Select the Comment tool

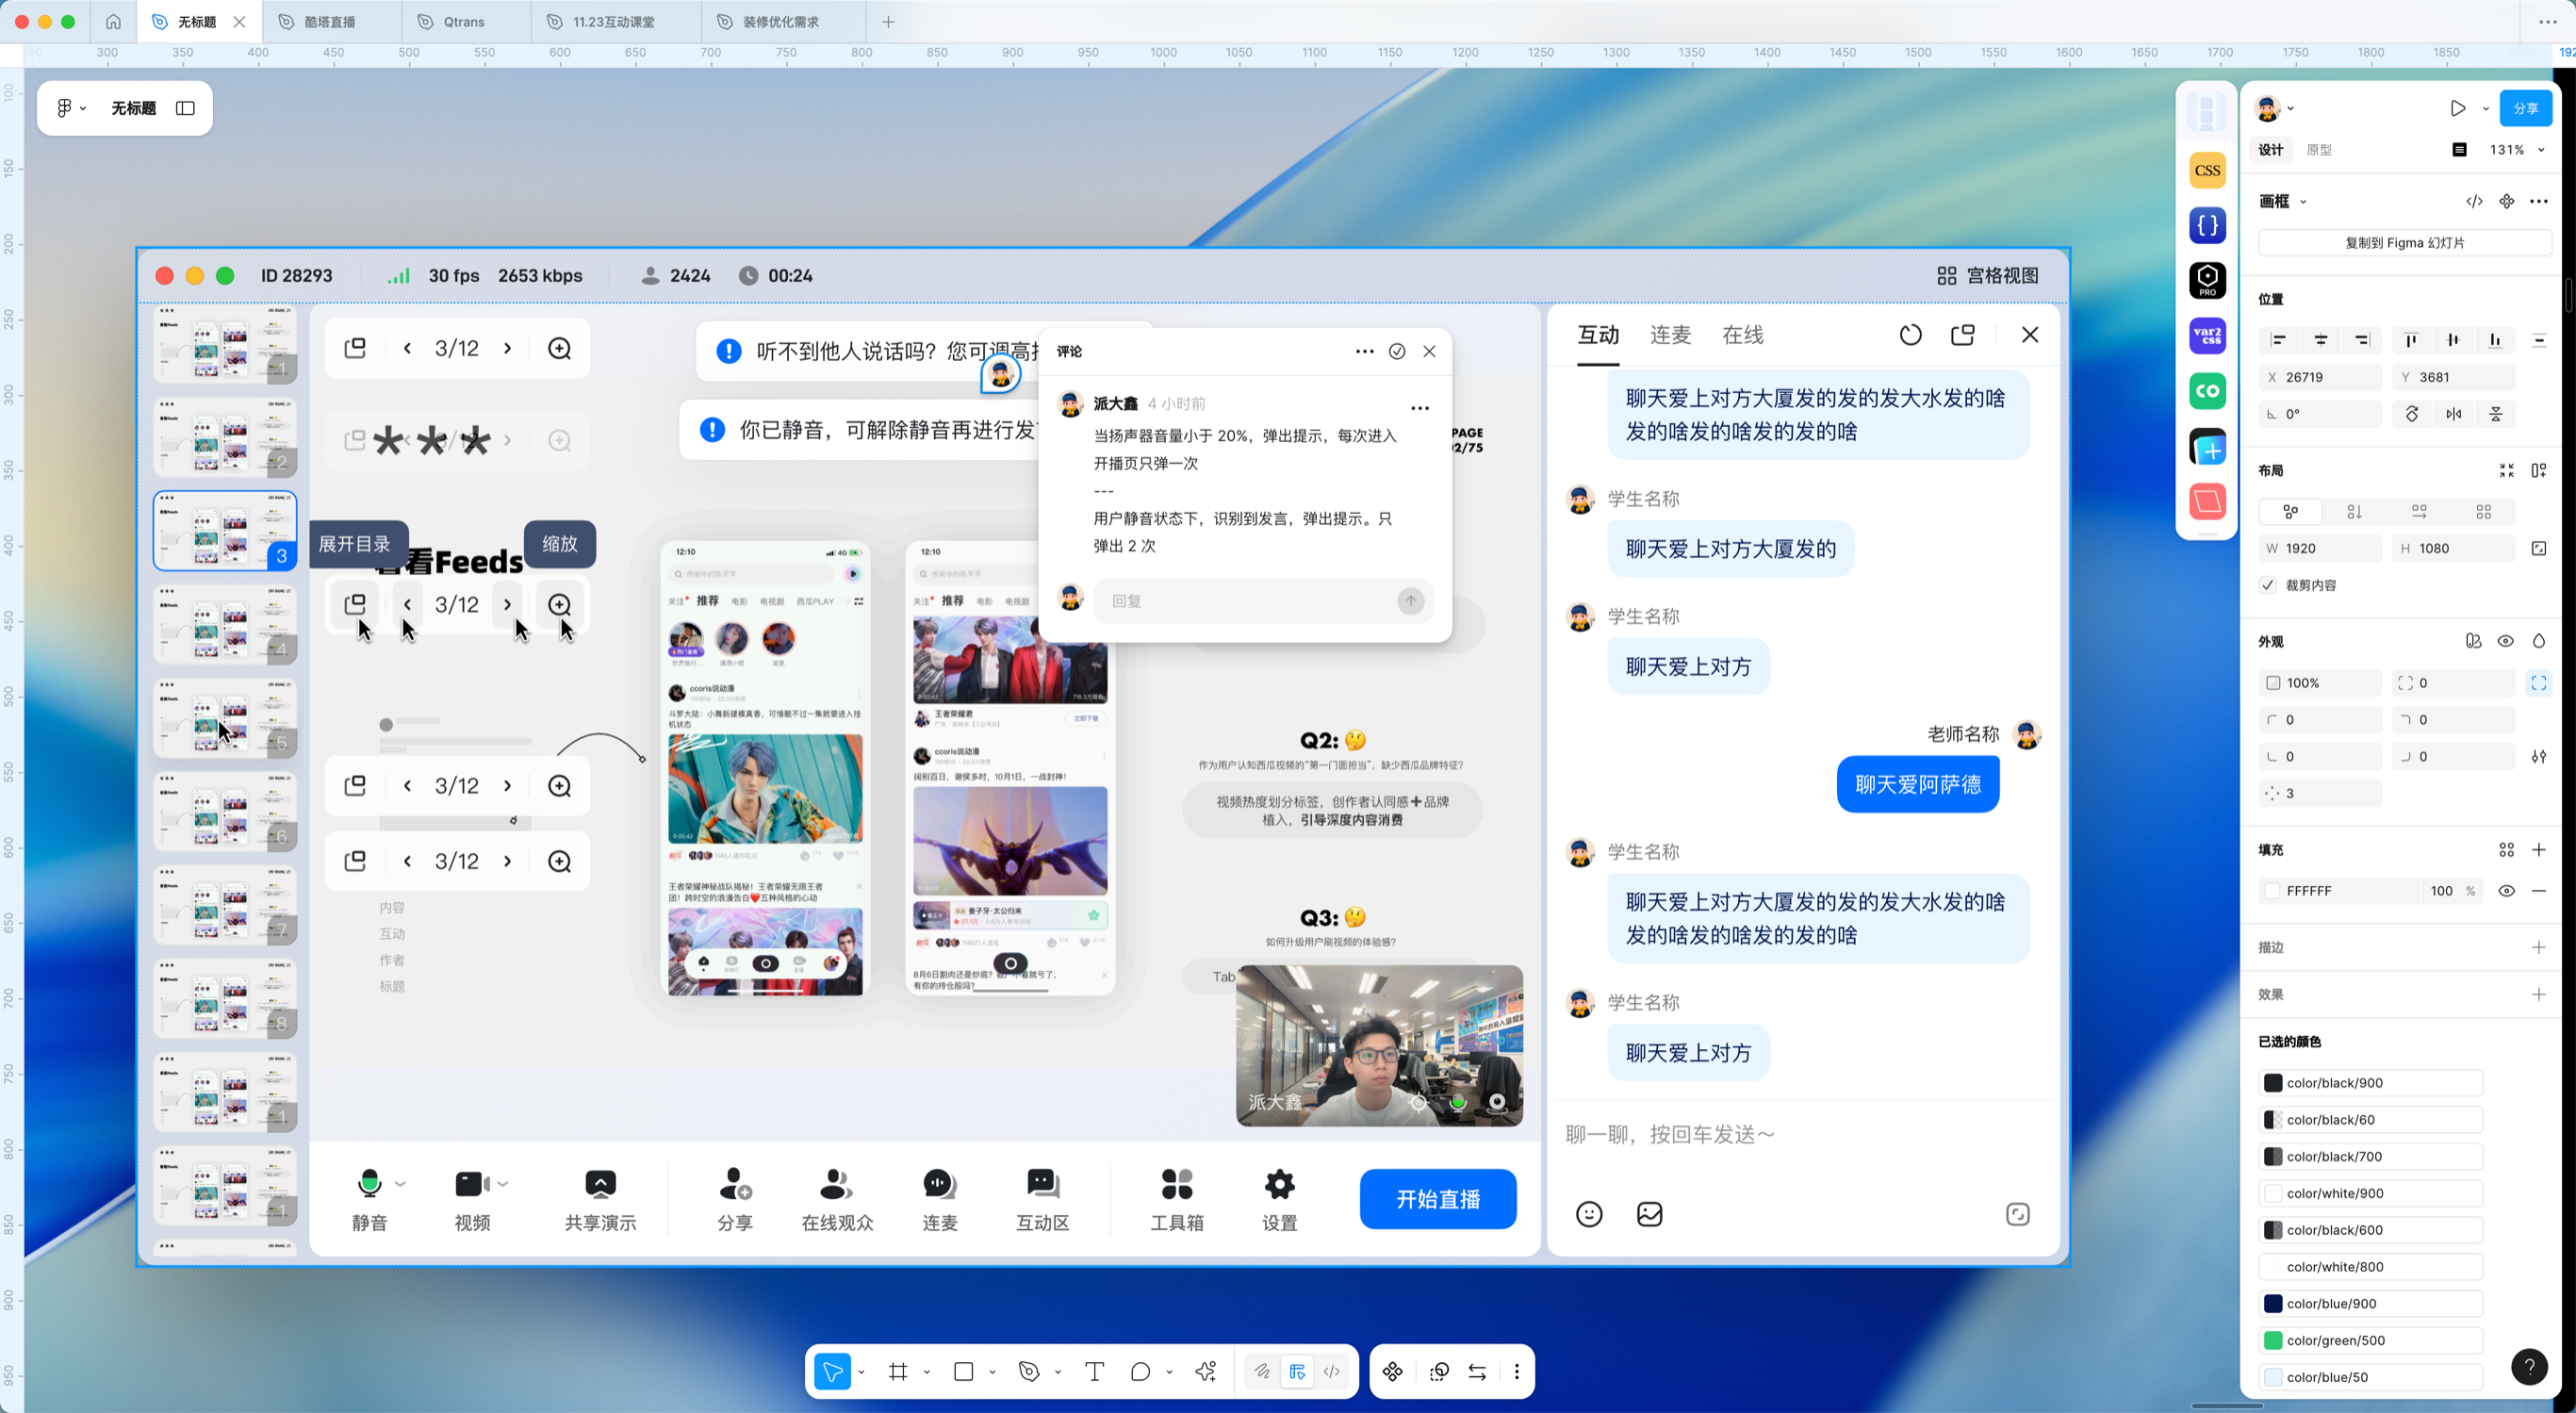[x=1140, y=1371]
